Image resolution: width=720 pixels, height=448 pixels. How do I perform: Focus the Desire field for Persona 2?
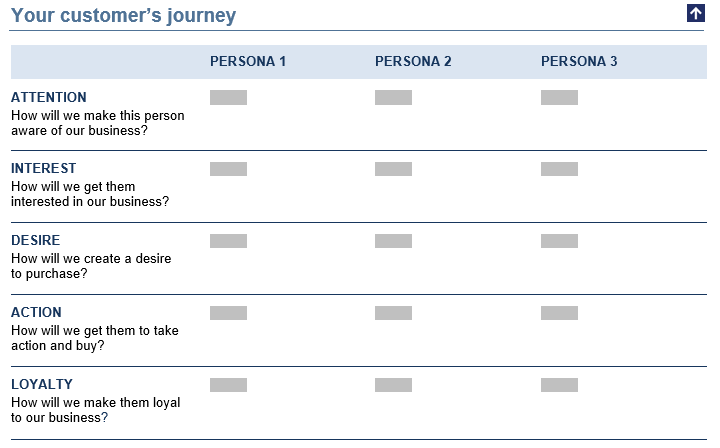[x=393, y=241]
